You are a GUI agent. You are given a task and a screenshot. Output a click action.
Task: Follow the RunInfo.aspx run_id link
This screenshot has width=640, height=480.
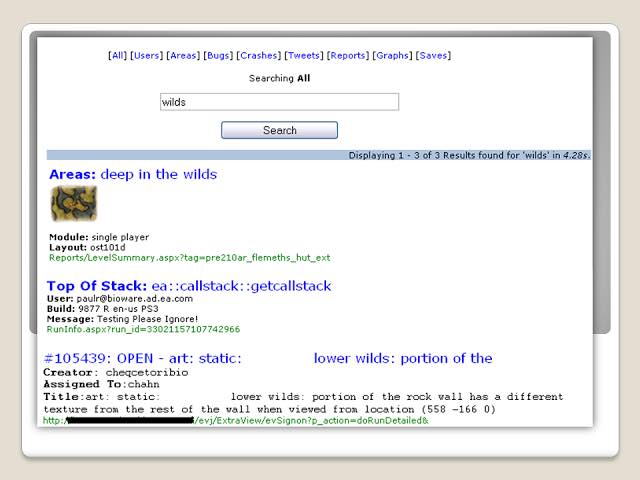coord(144,328)
